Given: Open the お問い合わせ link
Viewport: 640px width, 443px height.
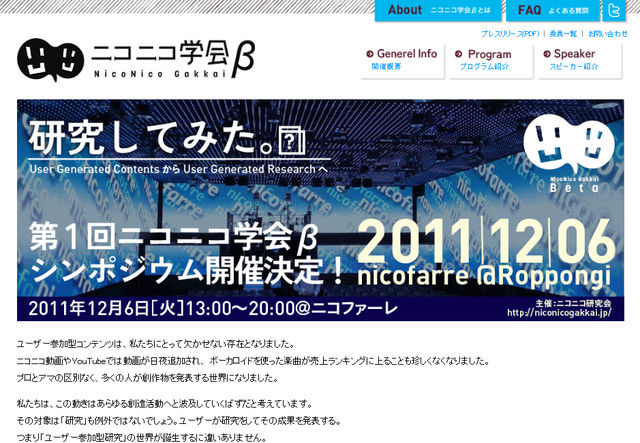Looking at the screenshot, I should point(608,34).
